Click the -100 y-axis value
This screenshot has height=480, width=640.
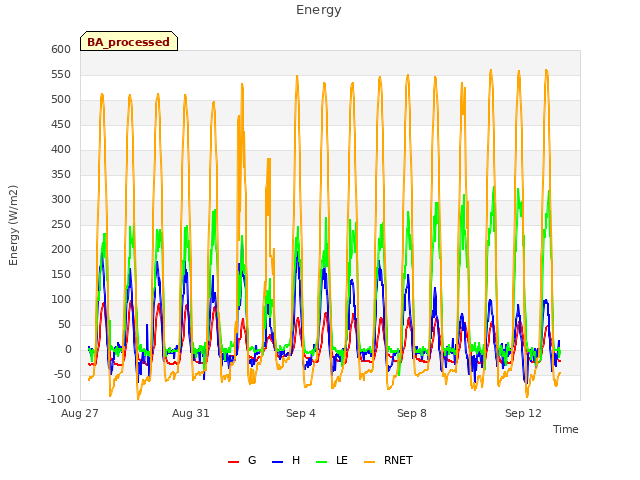click(x=59, y=400)
